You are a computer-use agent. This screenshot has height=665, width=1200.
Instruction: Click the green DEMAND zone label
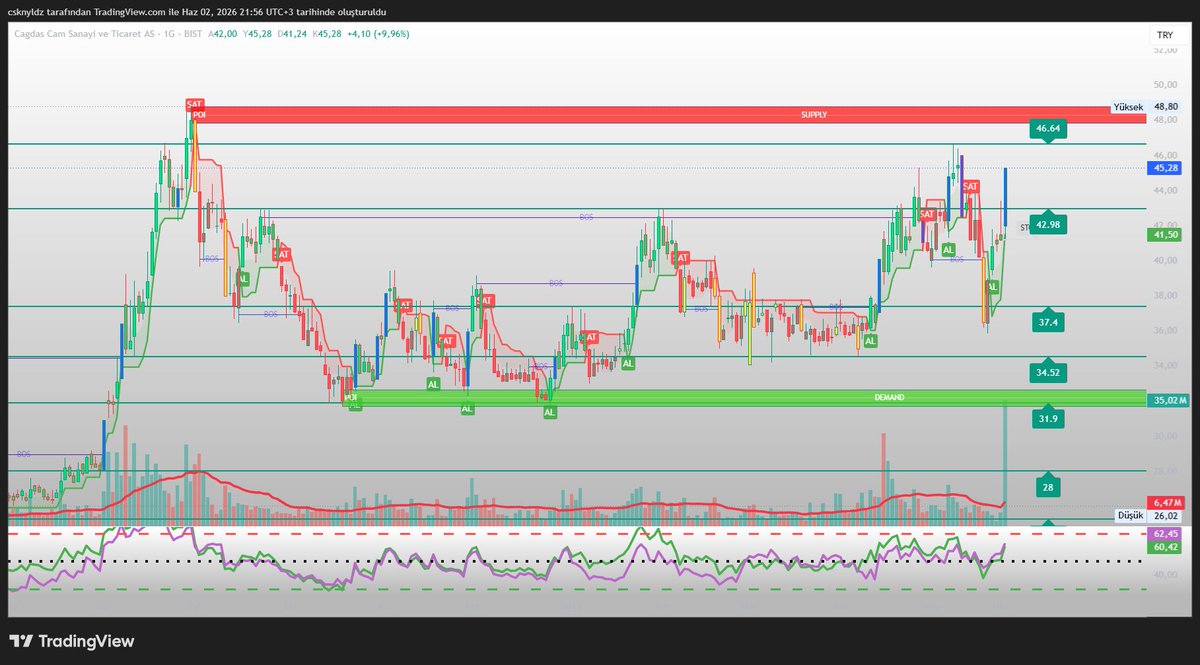click(888, 398)
